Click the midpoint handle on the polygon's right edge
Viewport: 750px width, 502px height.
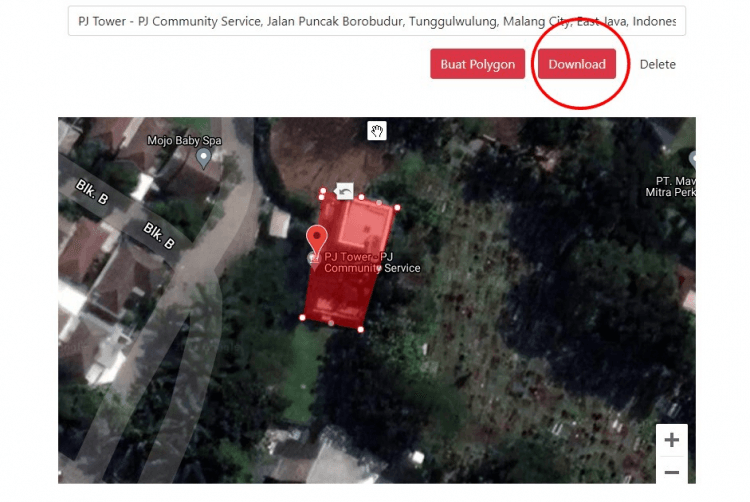379,269
